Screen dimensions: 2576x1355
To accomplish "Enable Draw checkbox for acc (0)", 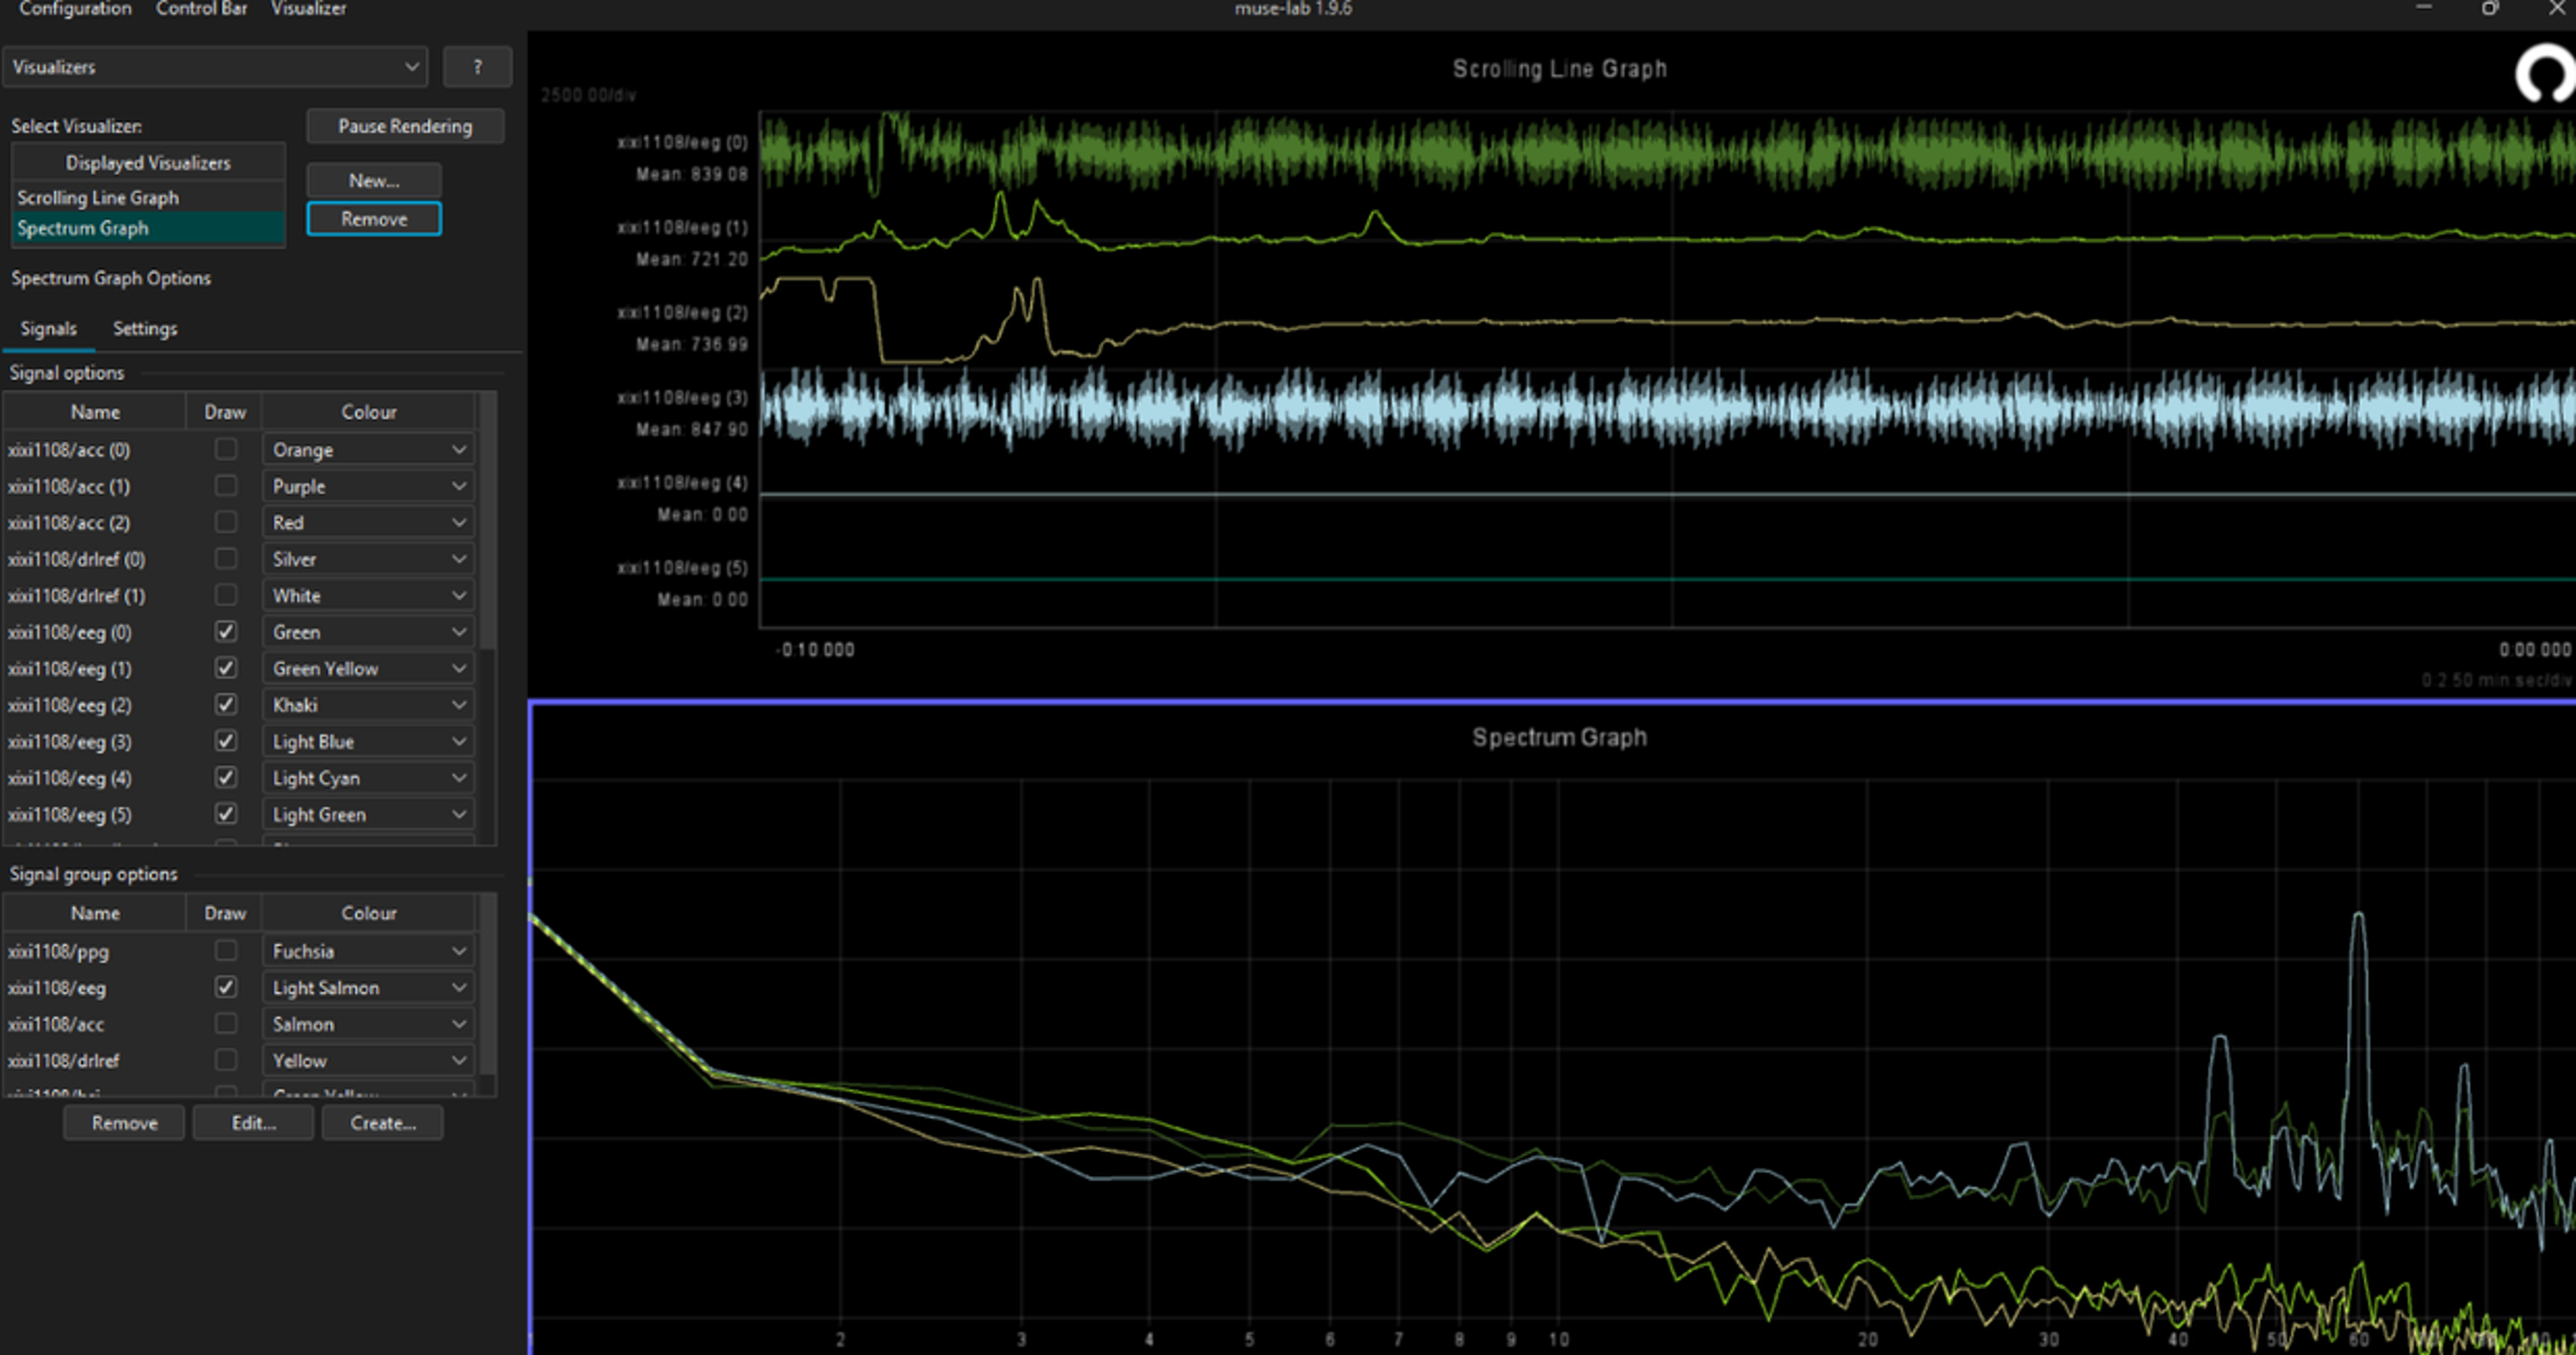I will (226, 449).
